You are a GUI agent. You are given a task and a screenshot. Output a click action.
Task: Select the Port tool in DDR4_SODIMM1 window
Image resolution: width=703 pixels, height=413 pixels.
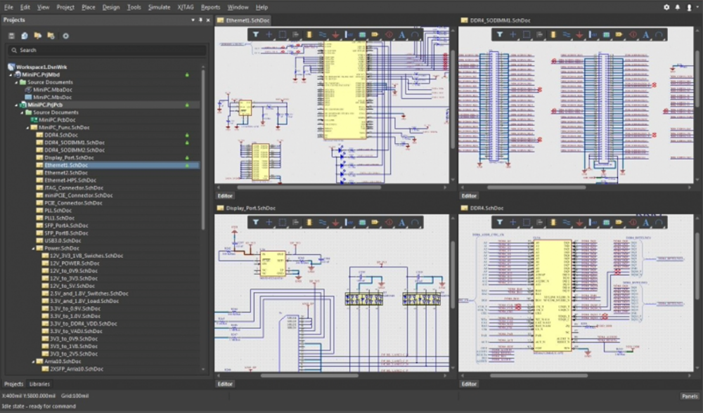619,35
